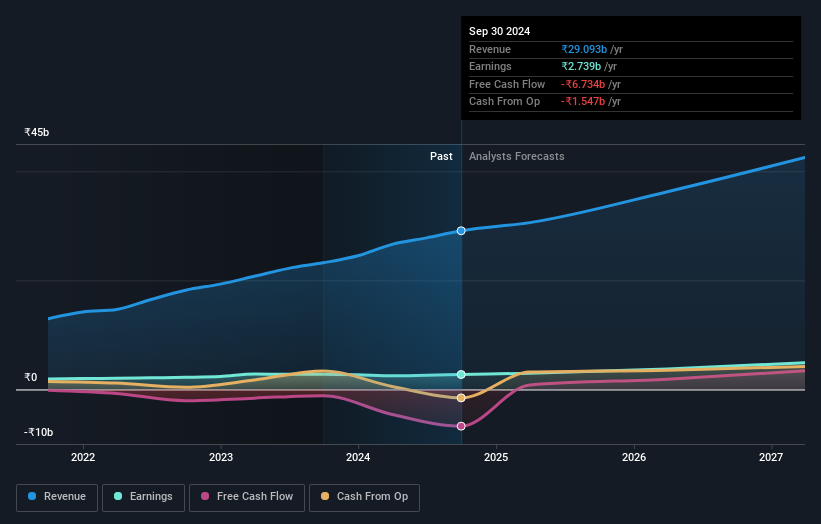Click the Revenue row label in tooltip
This screenshot has height=524, width=821.
click(x=490, y=49)
